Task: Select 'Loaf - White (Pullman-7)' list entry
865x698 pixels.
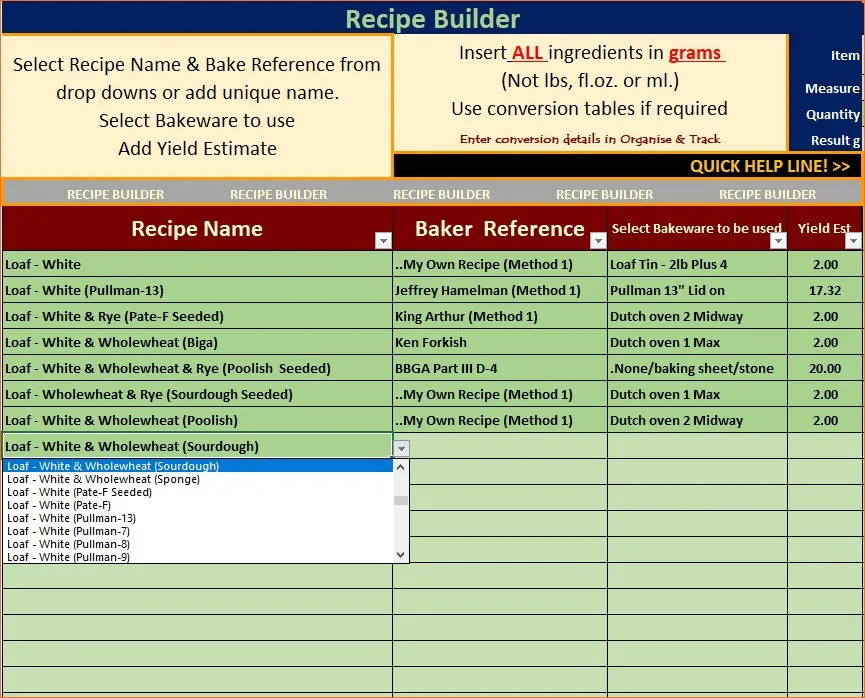Action: pyautogui.click(x=68, y=531)
